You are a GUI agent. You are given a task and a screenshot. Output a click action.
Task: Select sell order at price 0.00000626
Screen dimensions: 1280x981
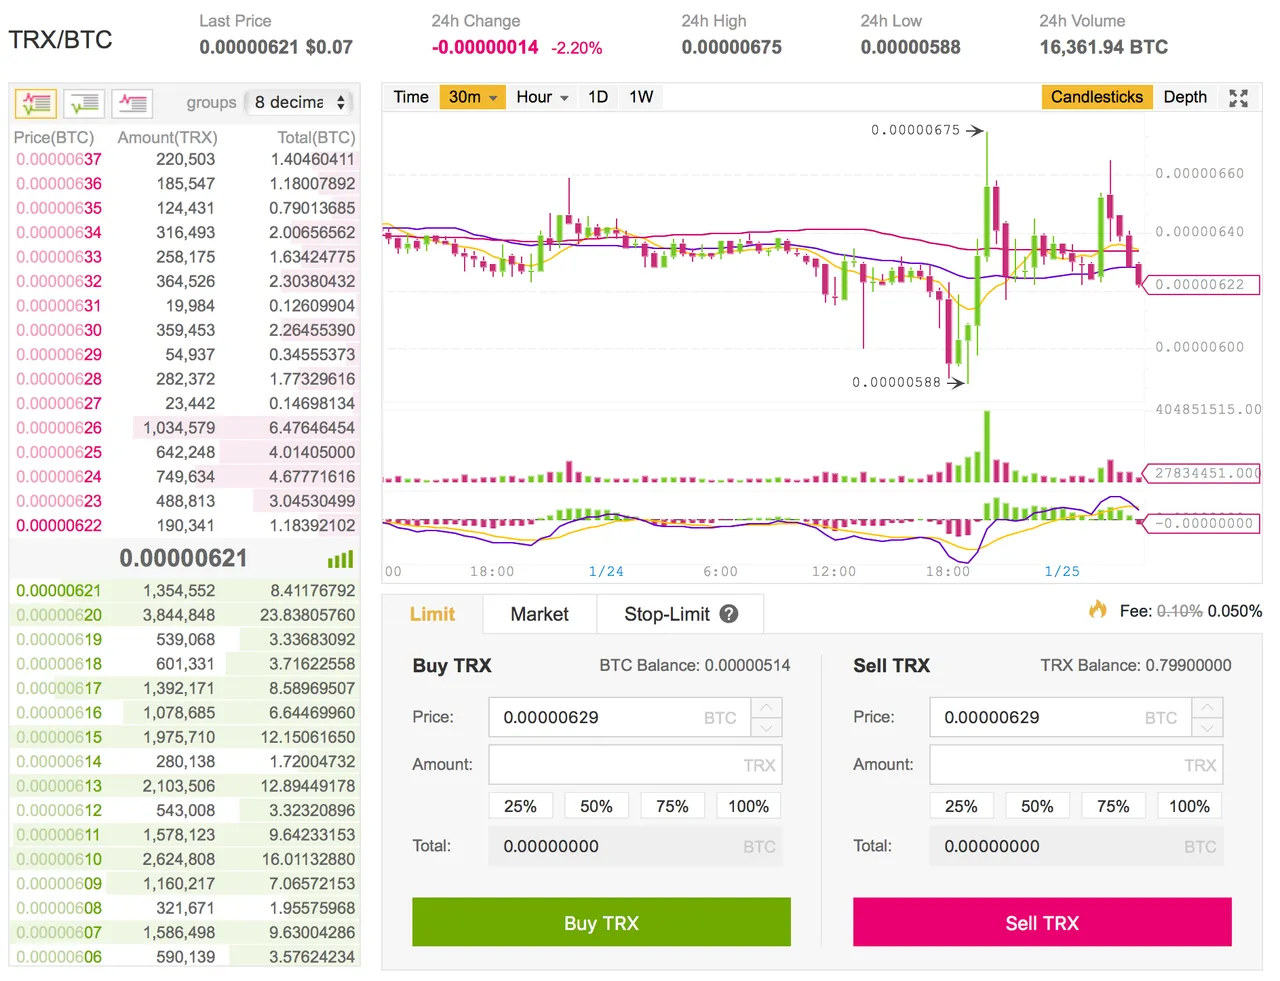[x=185, y=428]
